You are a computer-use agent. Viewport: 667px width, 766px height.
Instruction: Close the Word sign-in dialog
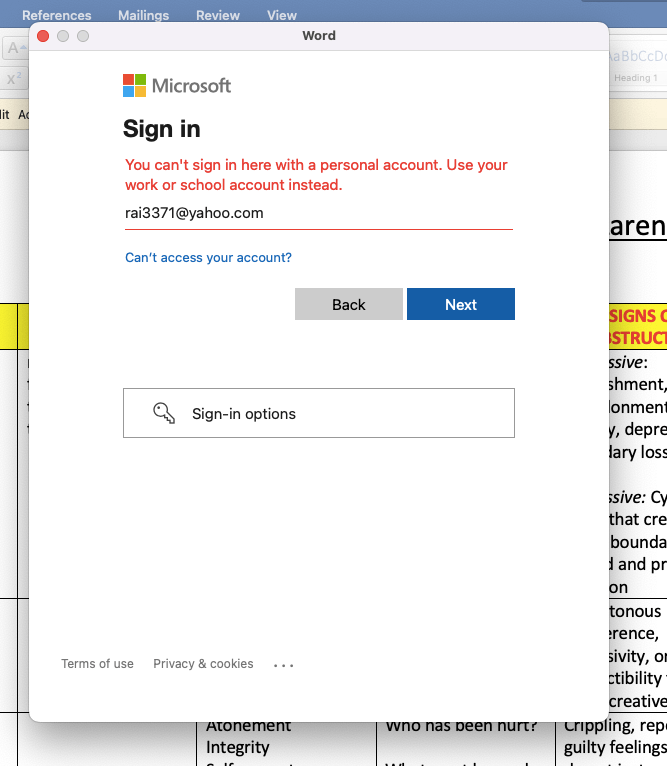(43, 36)
